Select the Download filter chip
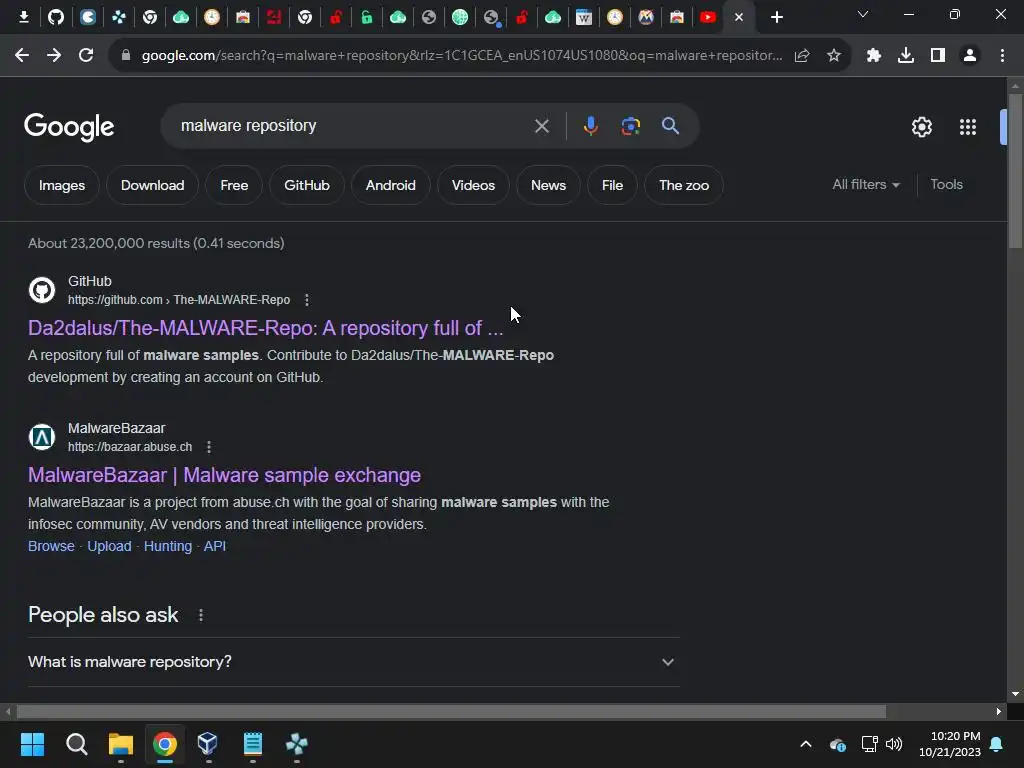 click(152, 185)
